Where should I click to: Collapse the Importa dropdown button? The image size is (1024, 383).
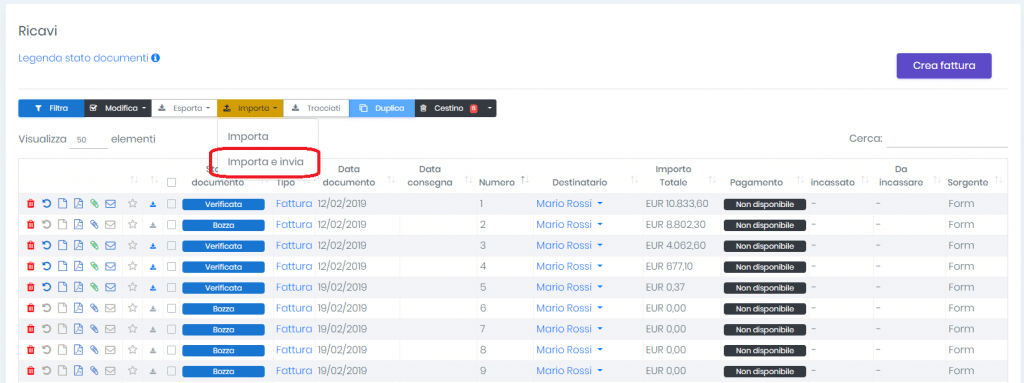pos(250,108)
